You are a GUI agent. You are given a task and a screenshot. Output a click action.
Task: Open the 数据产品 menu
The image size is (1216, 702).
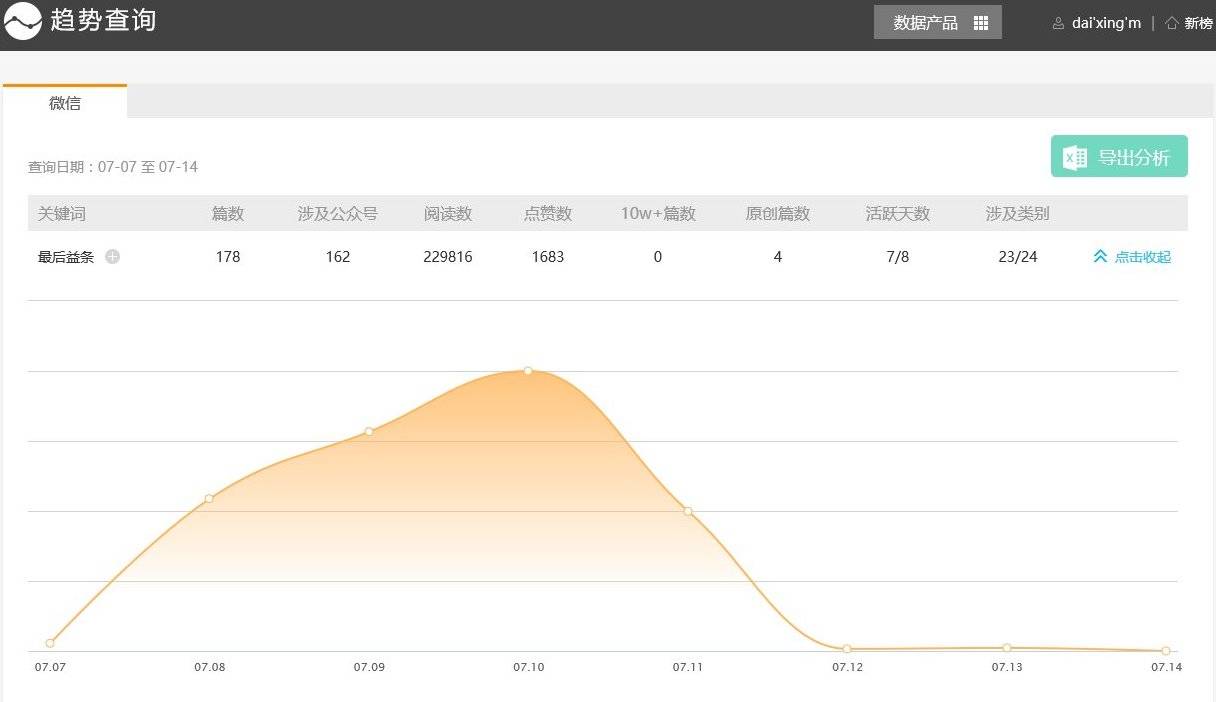(925, 23)
